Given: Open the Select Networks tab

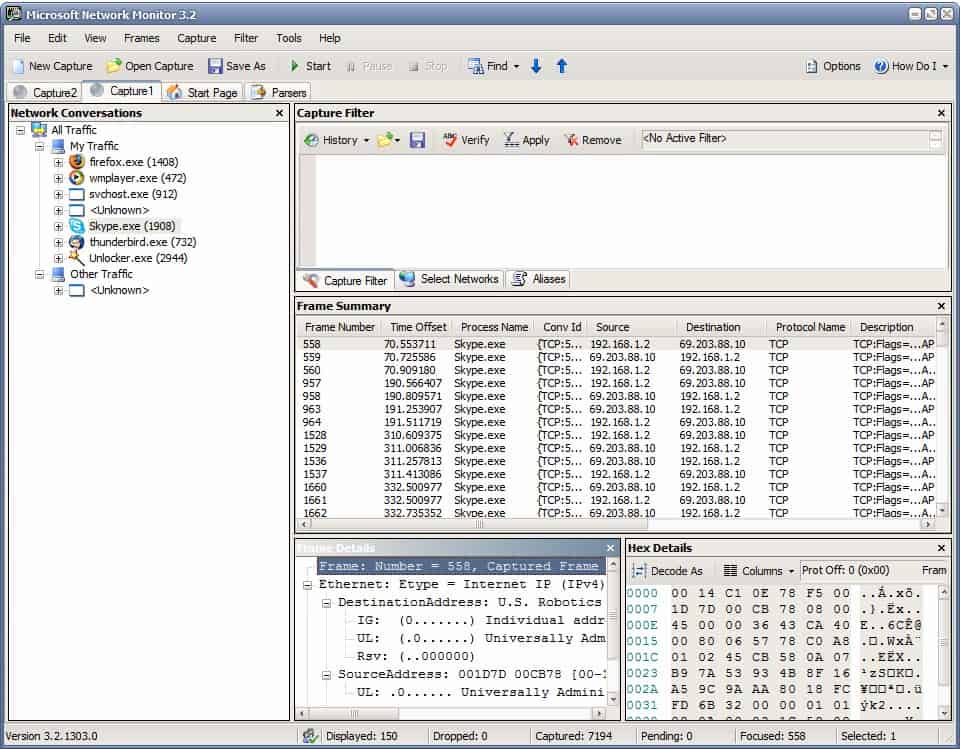Looking at the screenshot, I should pos(450,279).
